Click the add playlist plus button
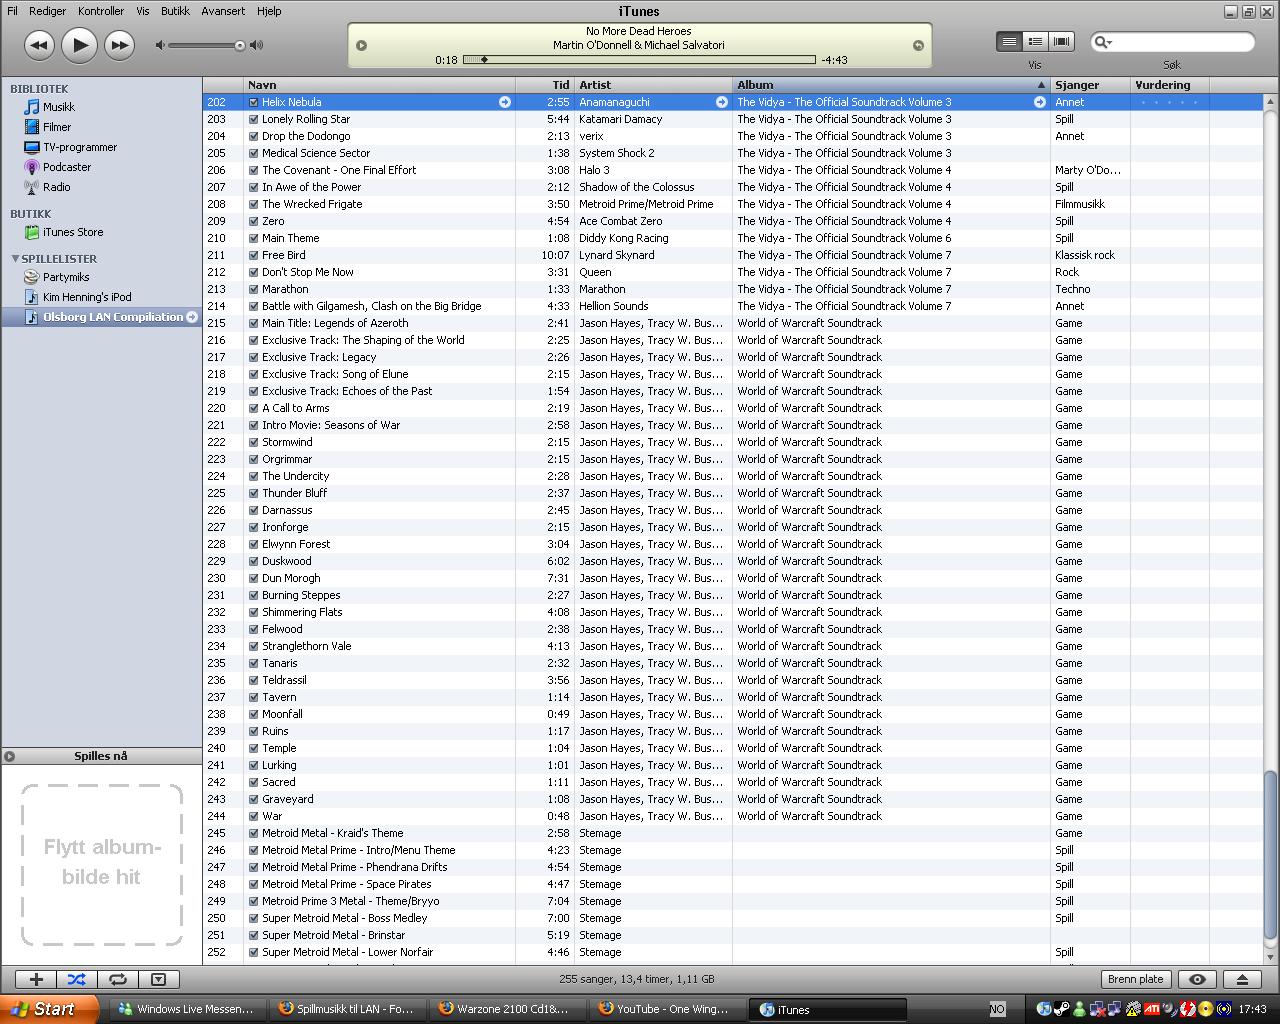 [36, 980]
